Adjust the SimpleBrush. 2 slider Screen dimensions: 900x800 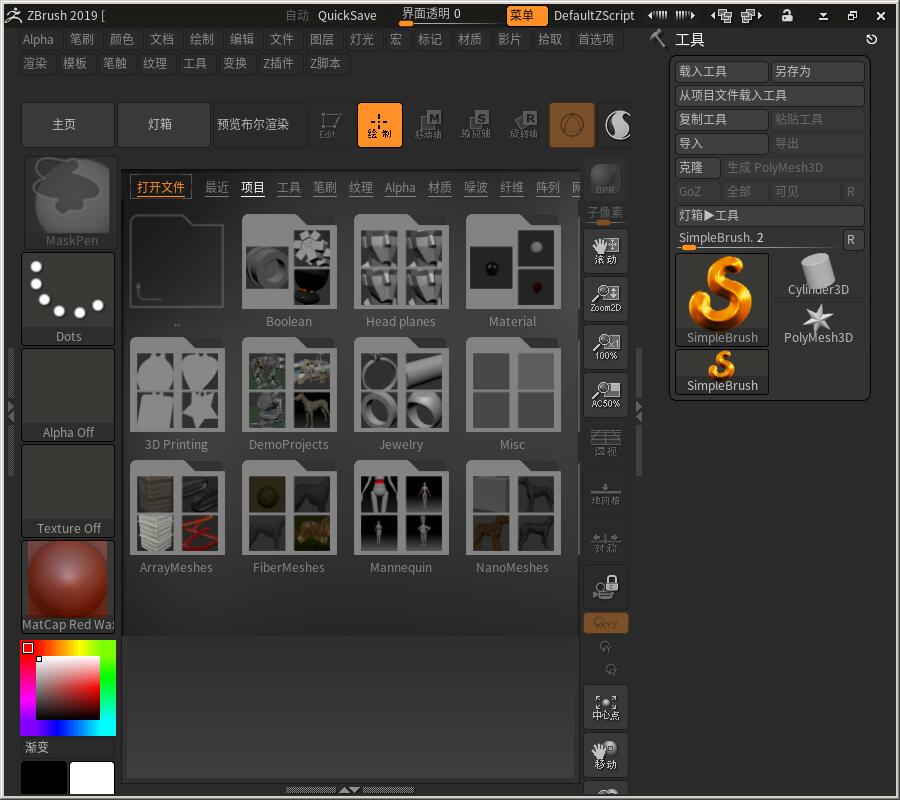pos(758,239)
